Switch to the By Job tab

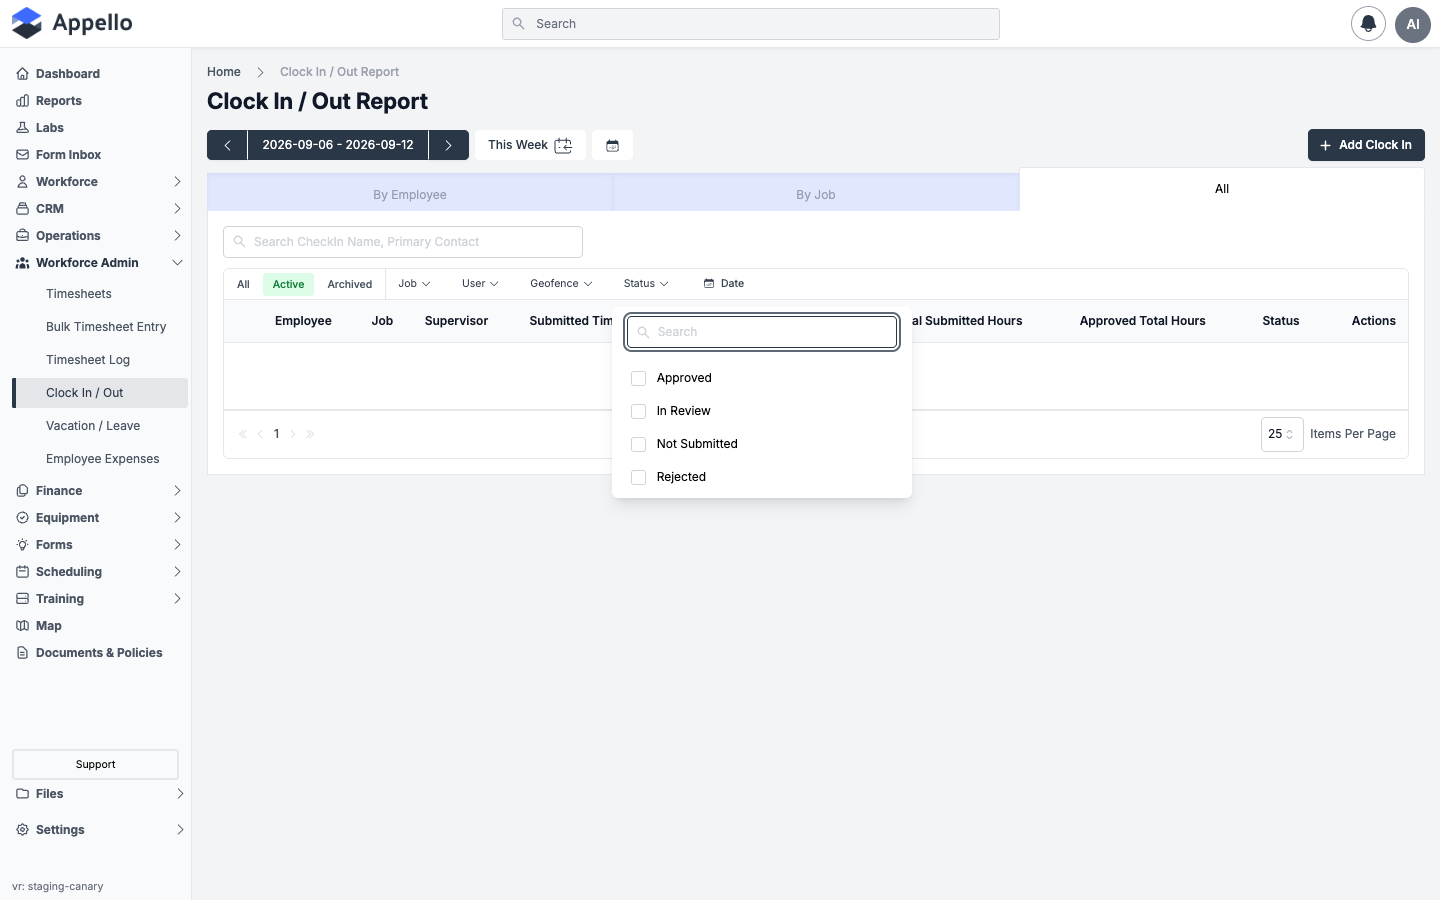pos(816,194)
